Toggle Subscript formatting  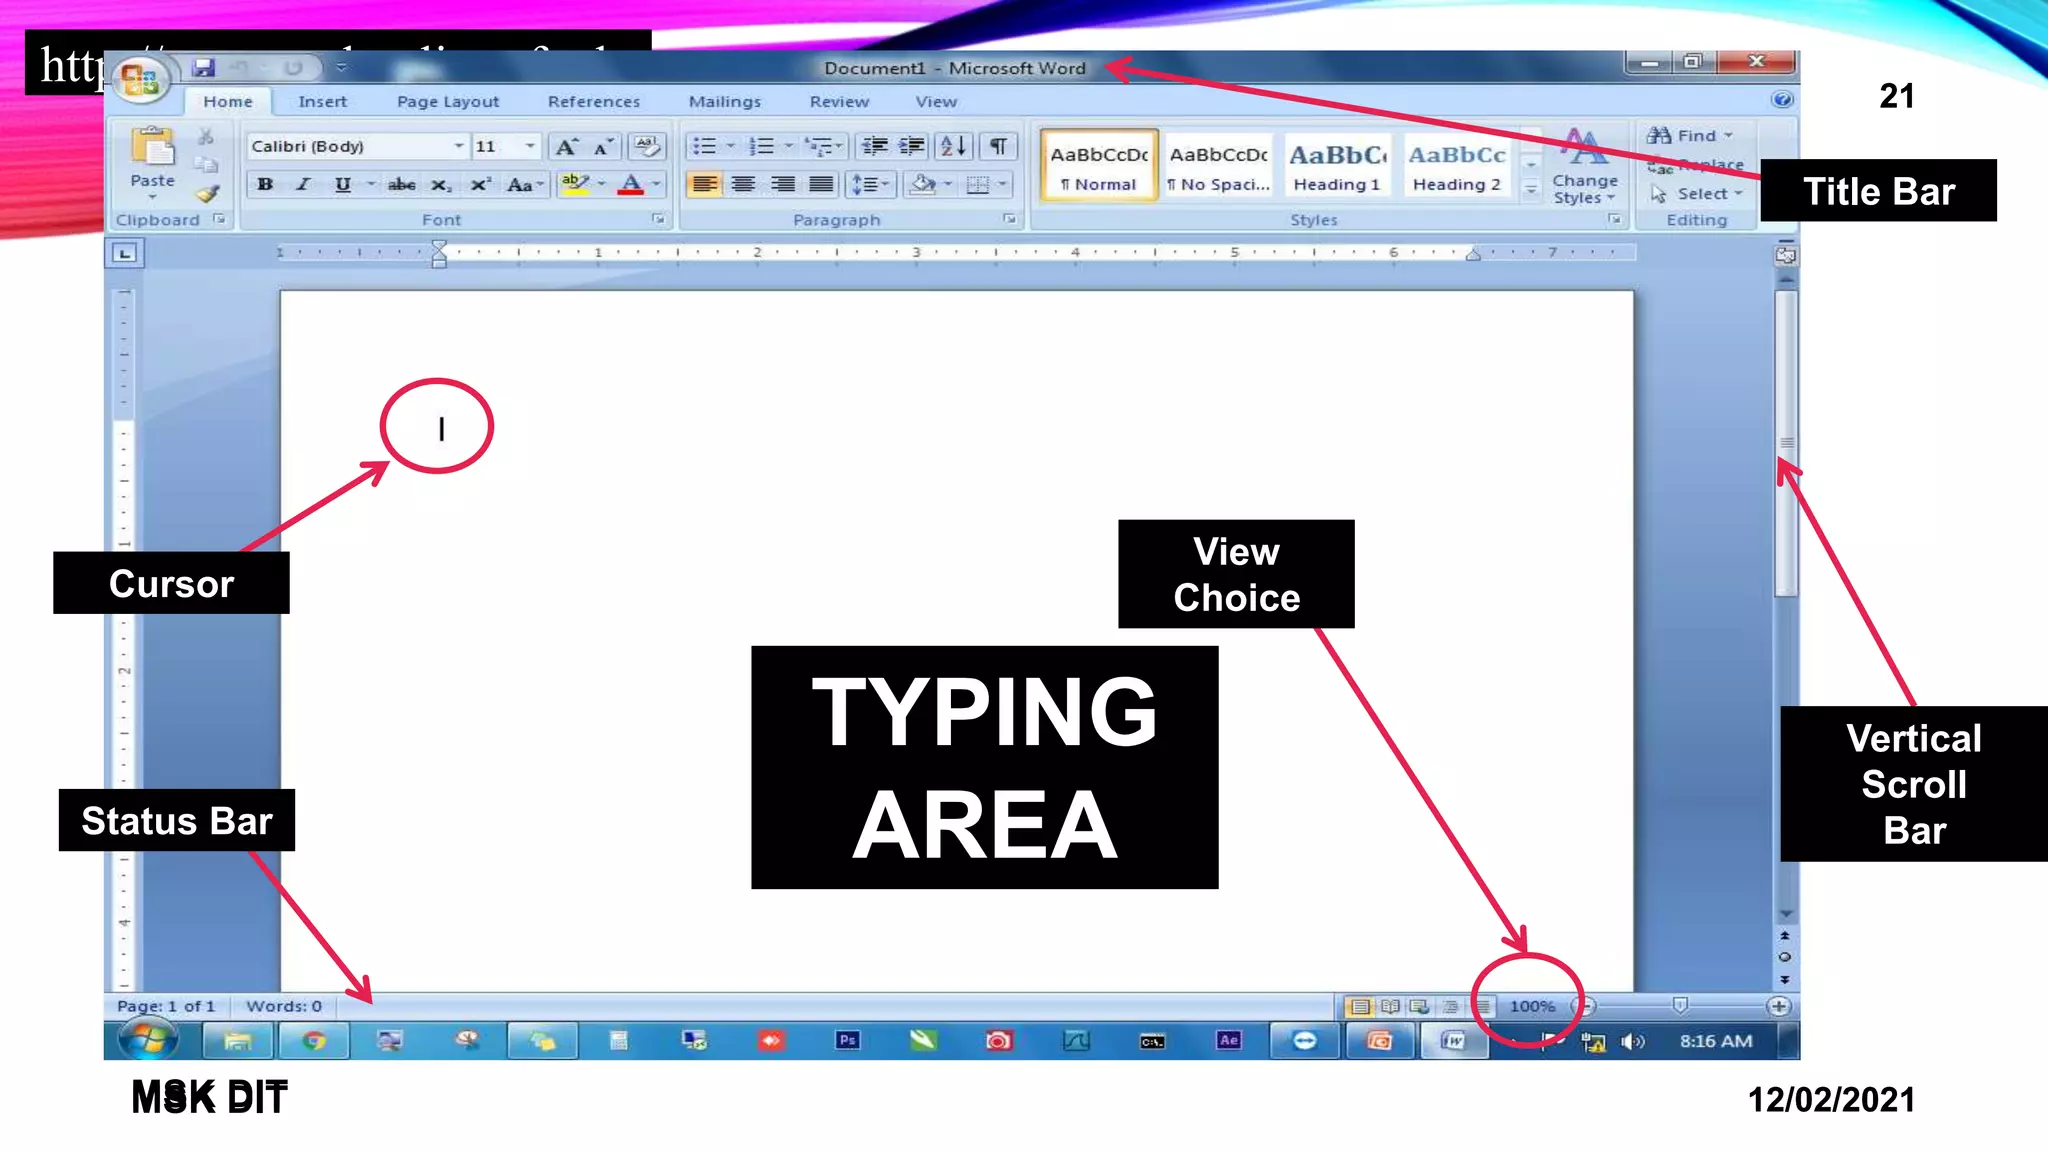pos(441,184)
